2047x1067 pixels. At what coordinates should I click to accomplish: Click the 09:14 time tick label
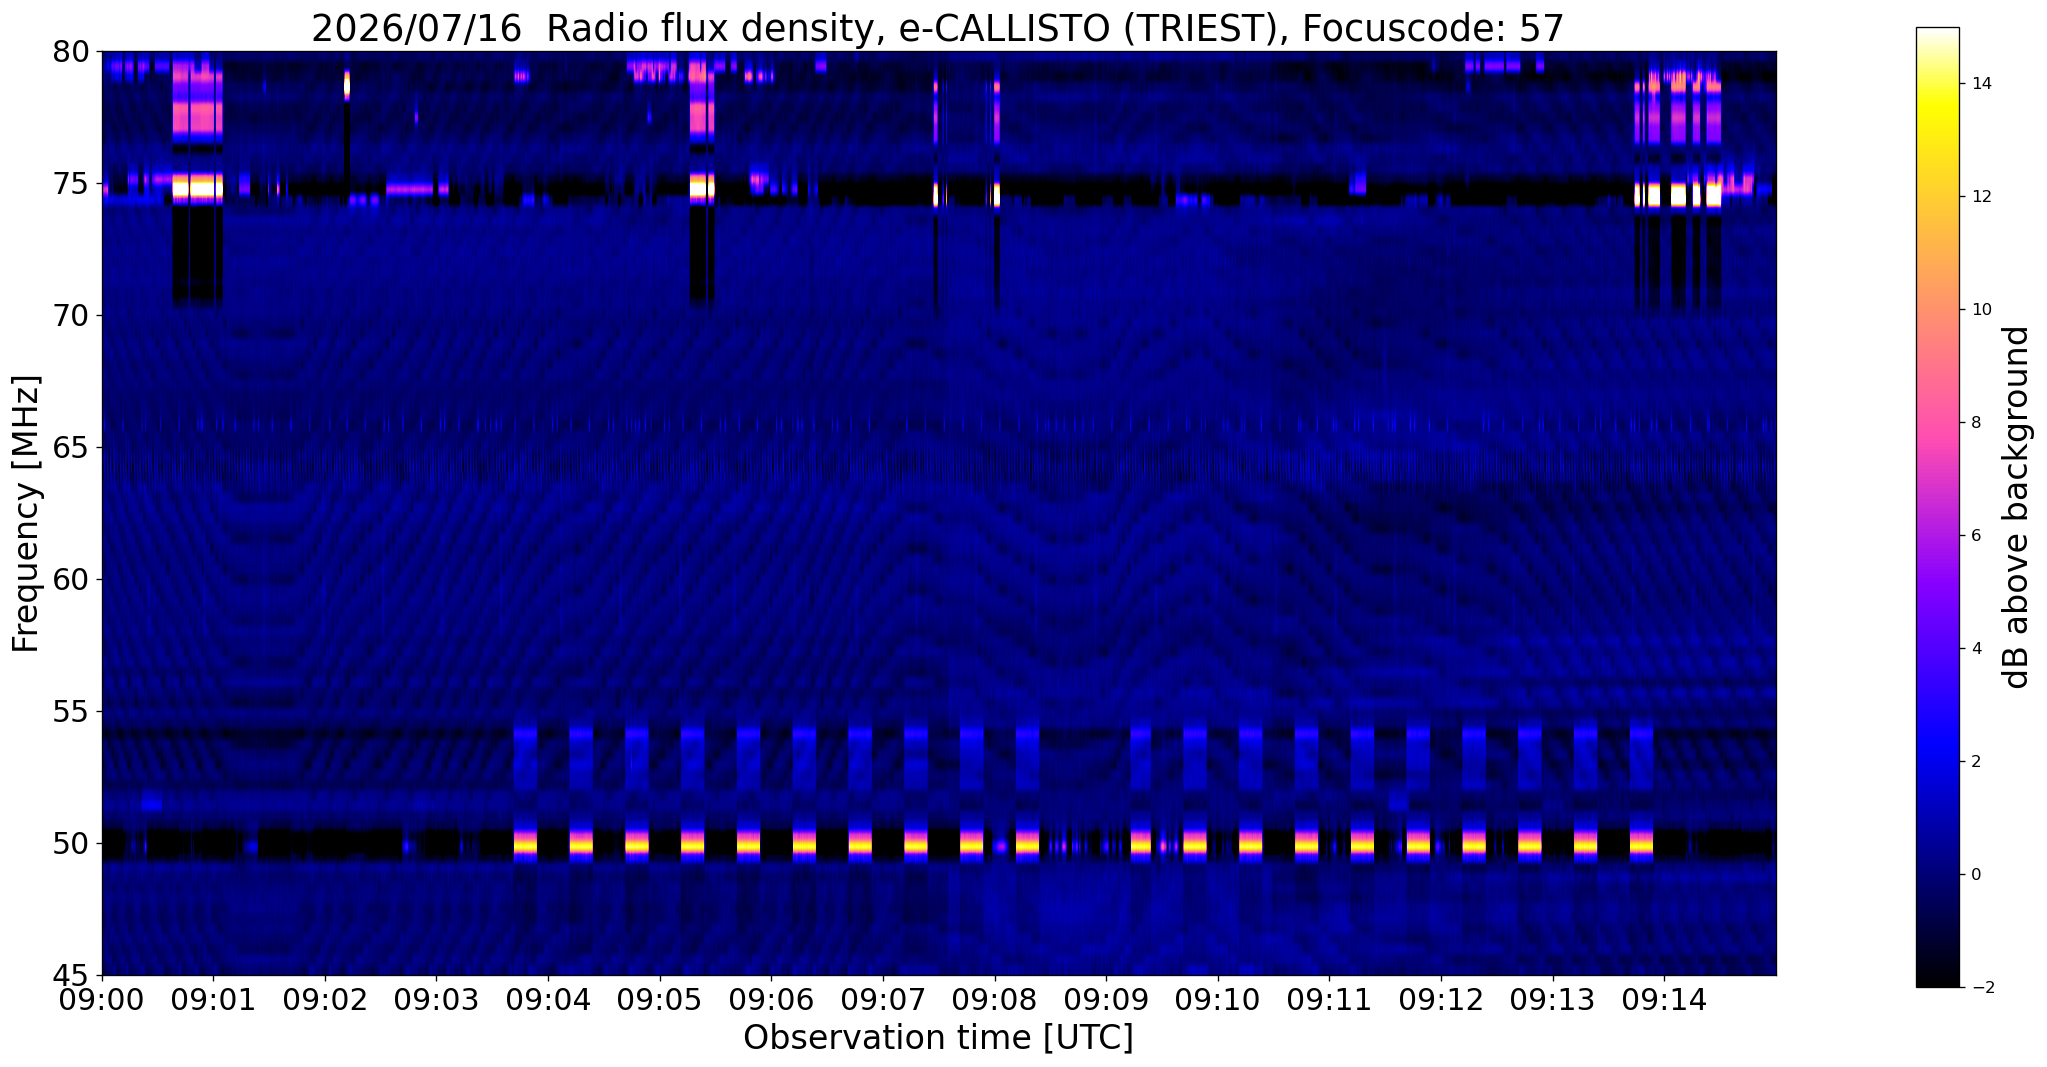pos(1664,998)
